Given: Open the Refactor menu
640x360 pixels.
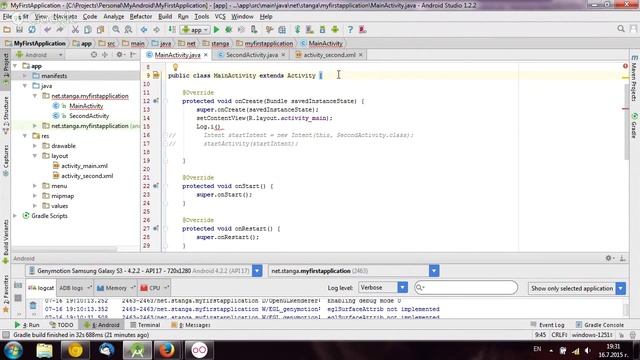Looking at the screenshot, I should [x=141, y=16].
